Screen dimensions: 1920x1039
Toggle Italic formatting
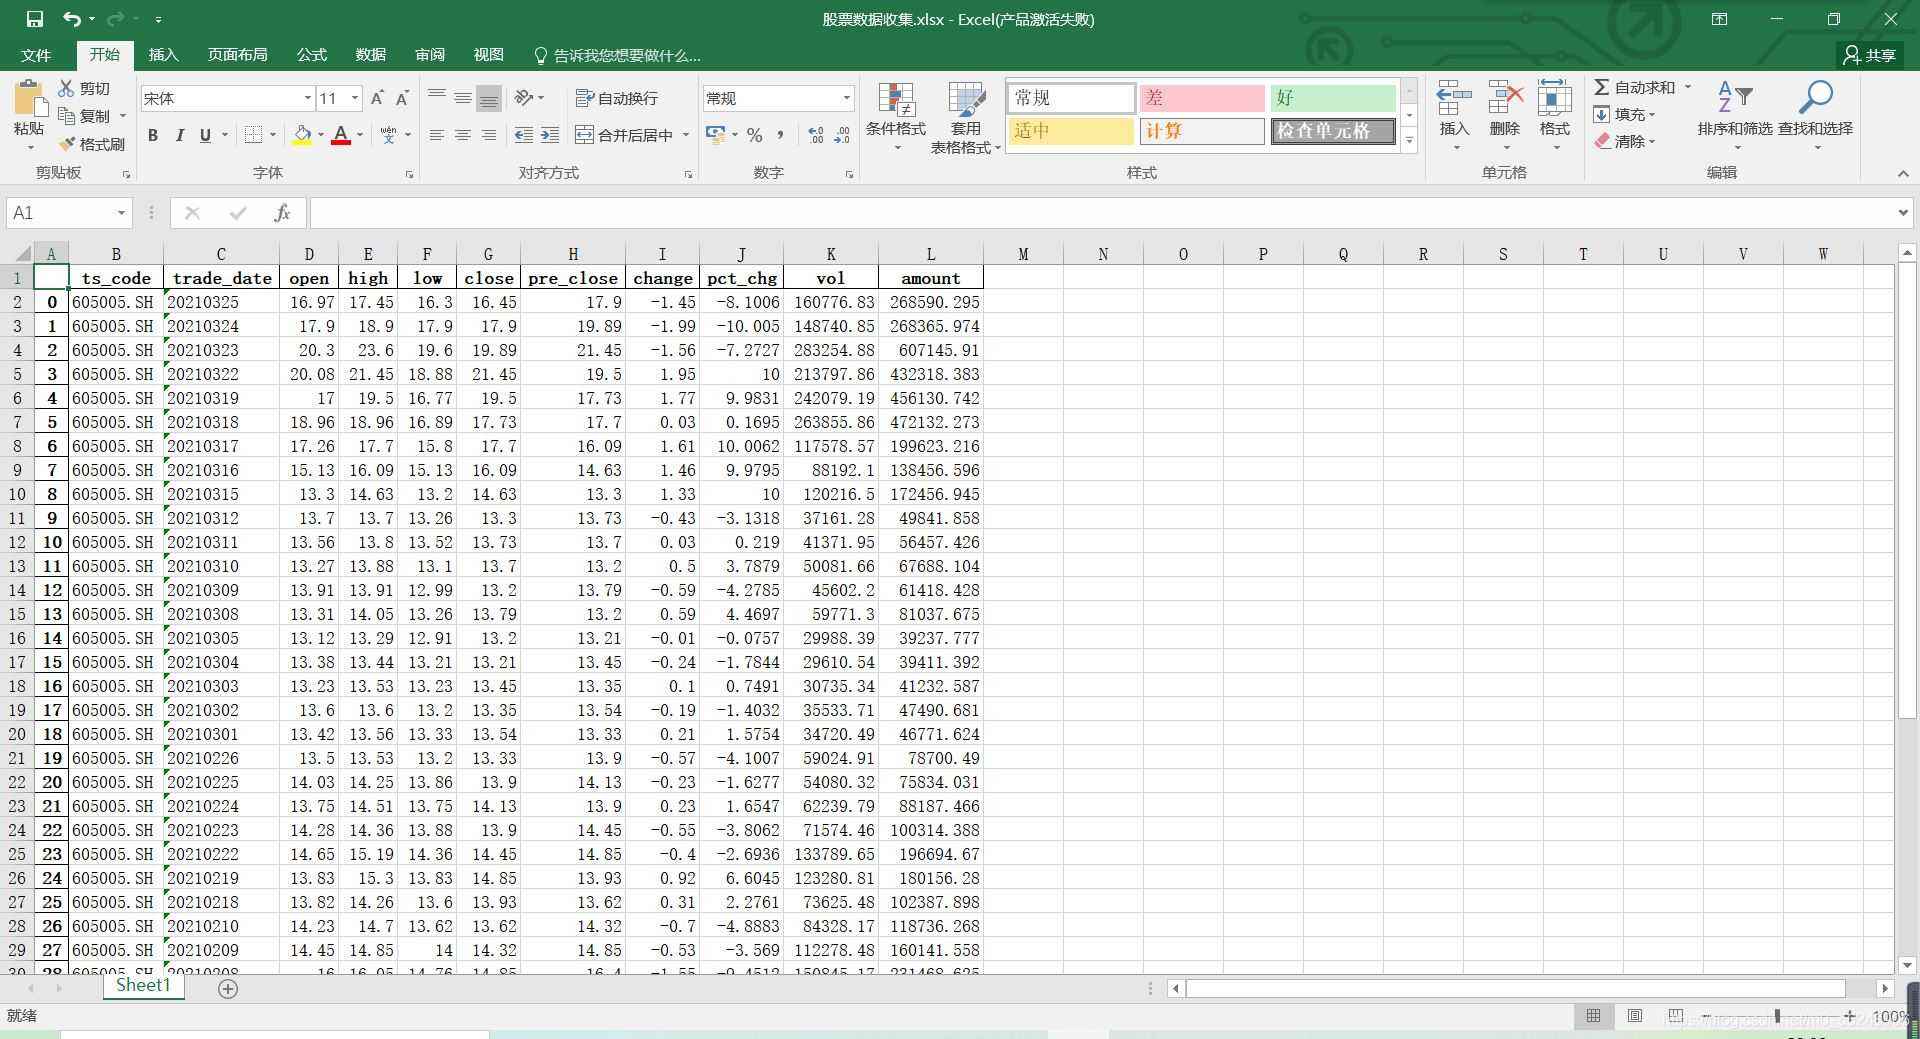[x=179, y=135]
